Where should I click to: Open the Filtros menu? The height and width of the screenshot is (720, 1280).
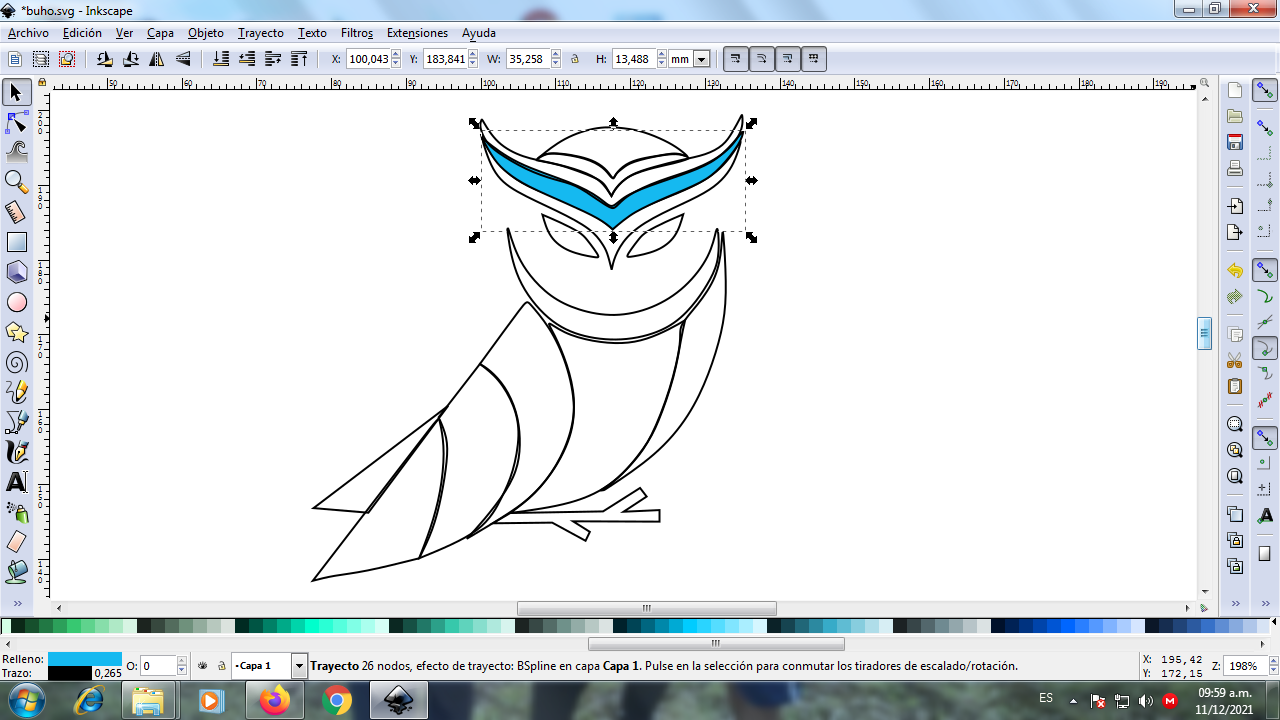click(357, 33)
